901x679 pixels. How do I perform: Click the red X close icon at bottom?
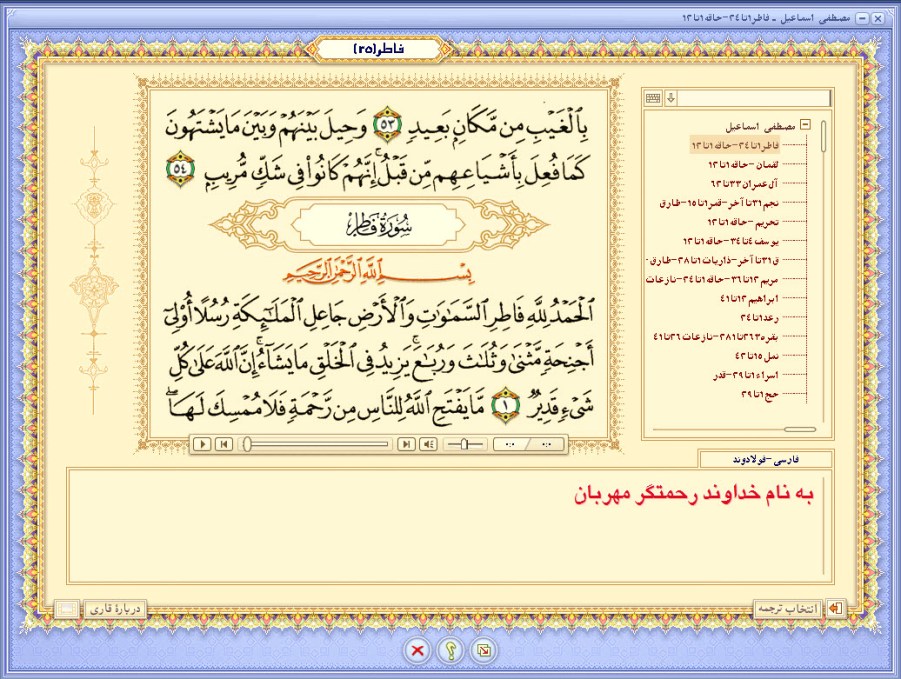click(x=418, y=650)
